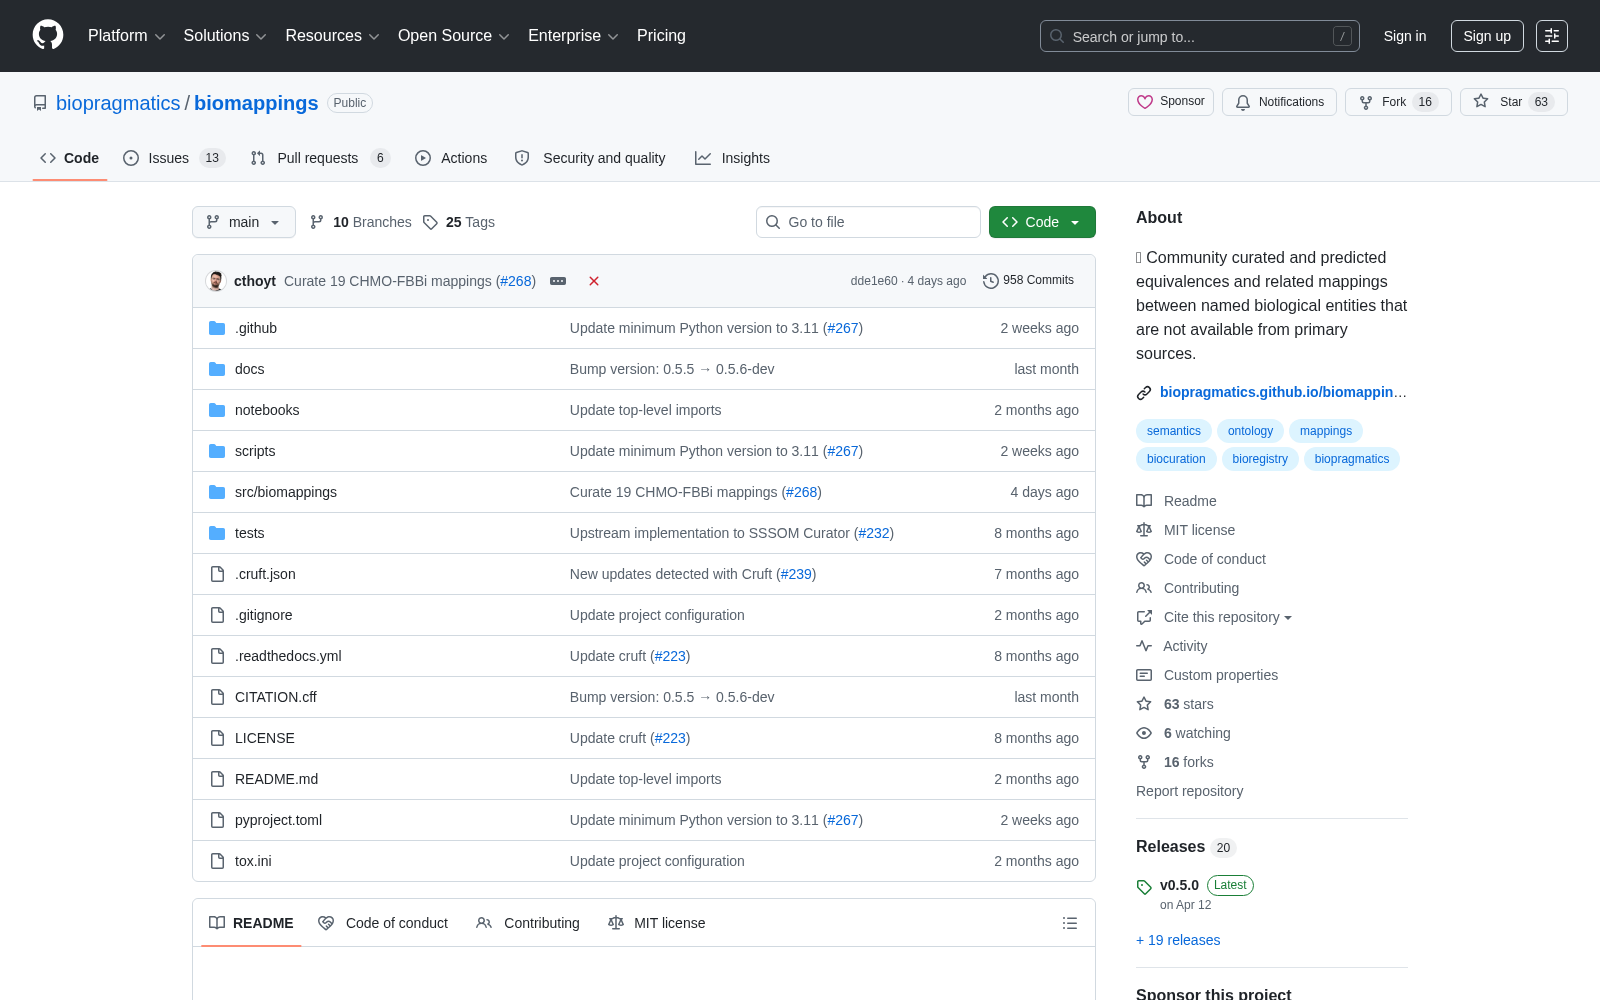This screenshot has width=1600, height=1000.
Task: Expand Cite this repository dropdown
Action: coord(1228,617)
